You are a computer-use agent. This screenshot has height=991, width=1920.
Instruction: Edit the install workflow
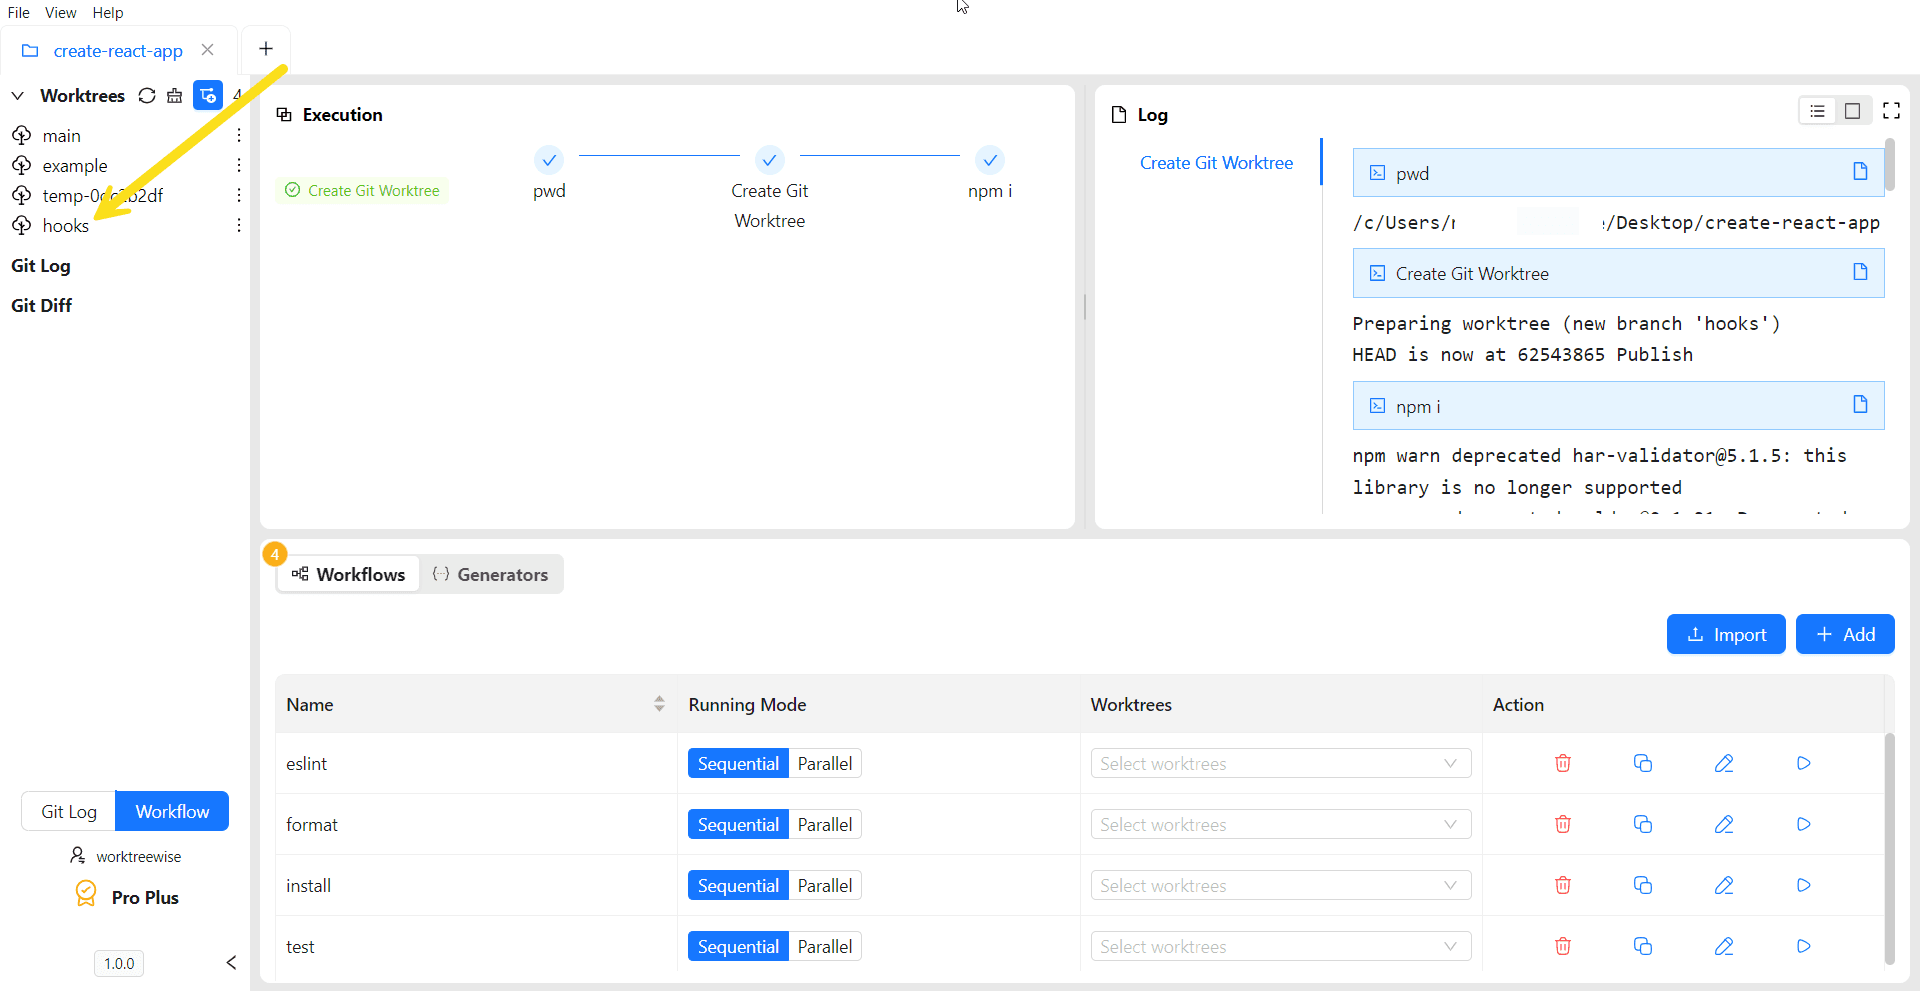(x=1723, y=885)
